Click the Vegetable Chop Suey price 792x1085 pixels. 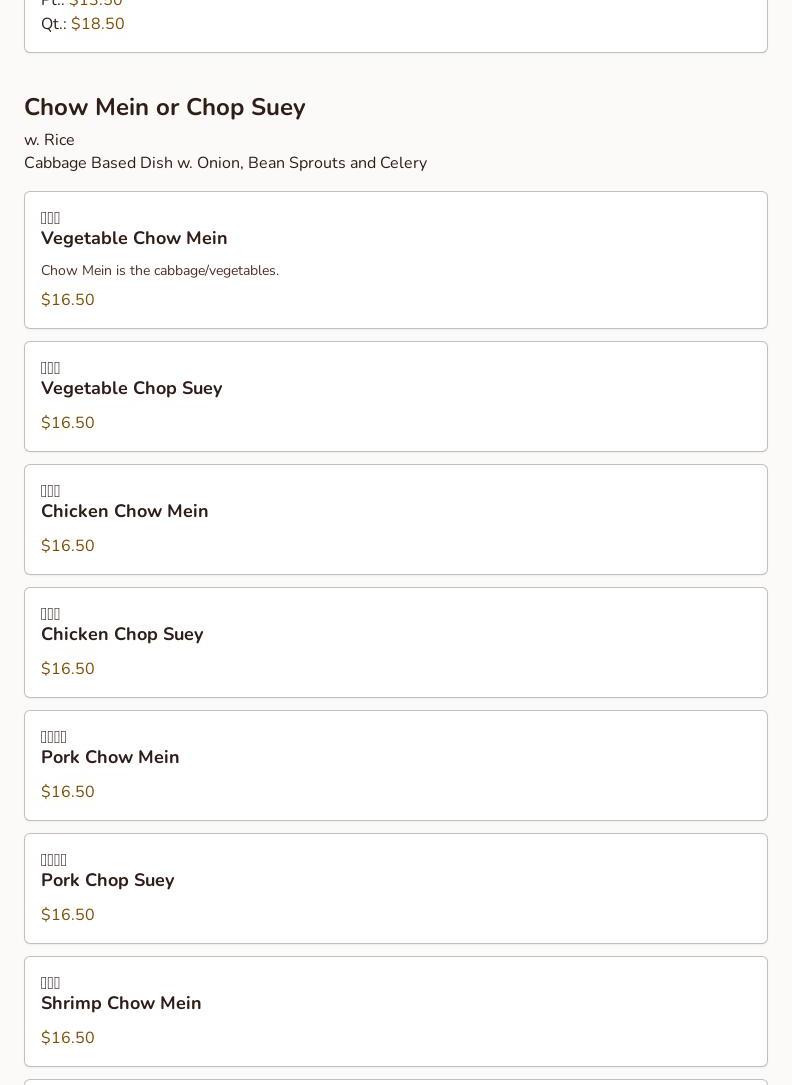click(67, 423)
